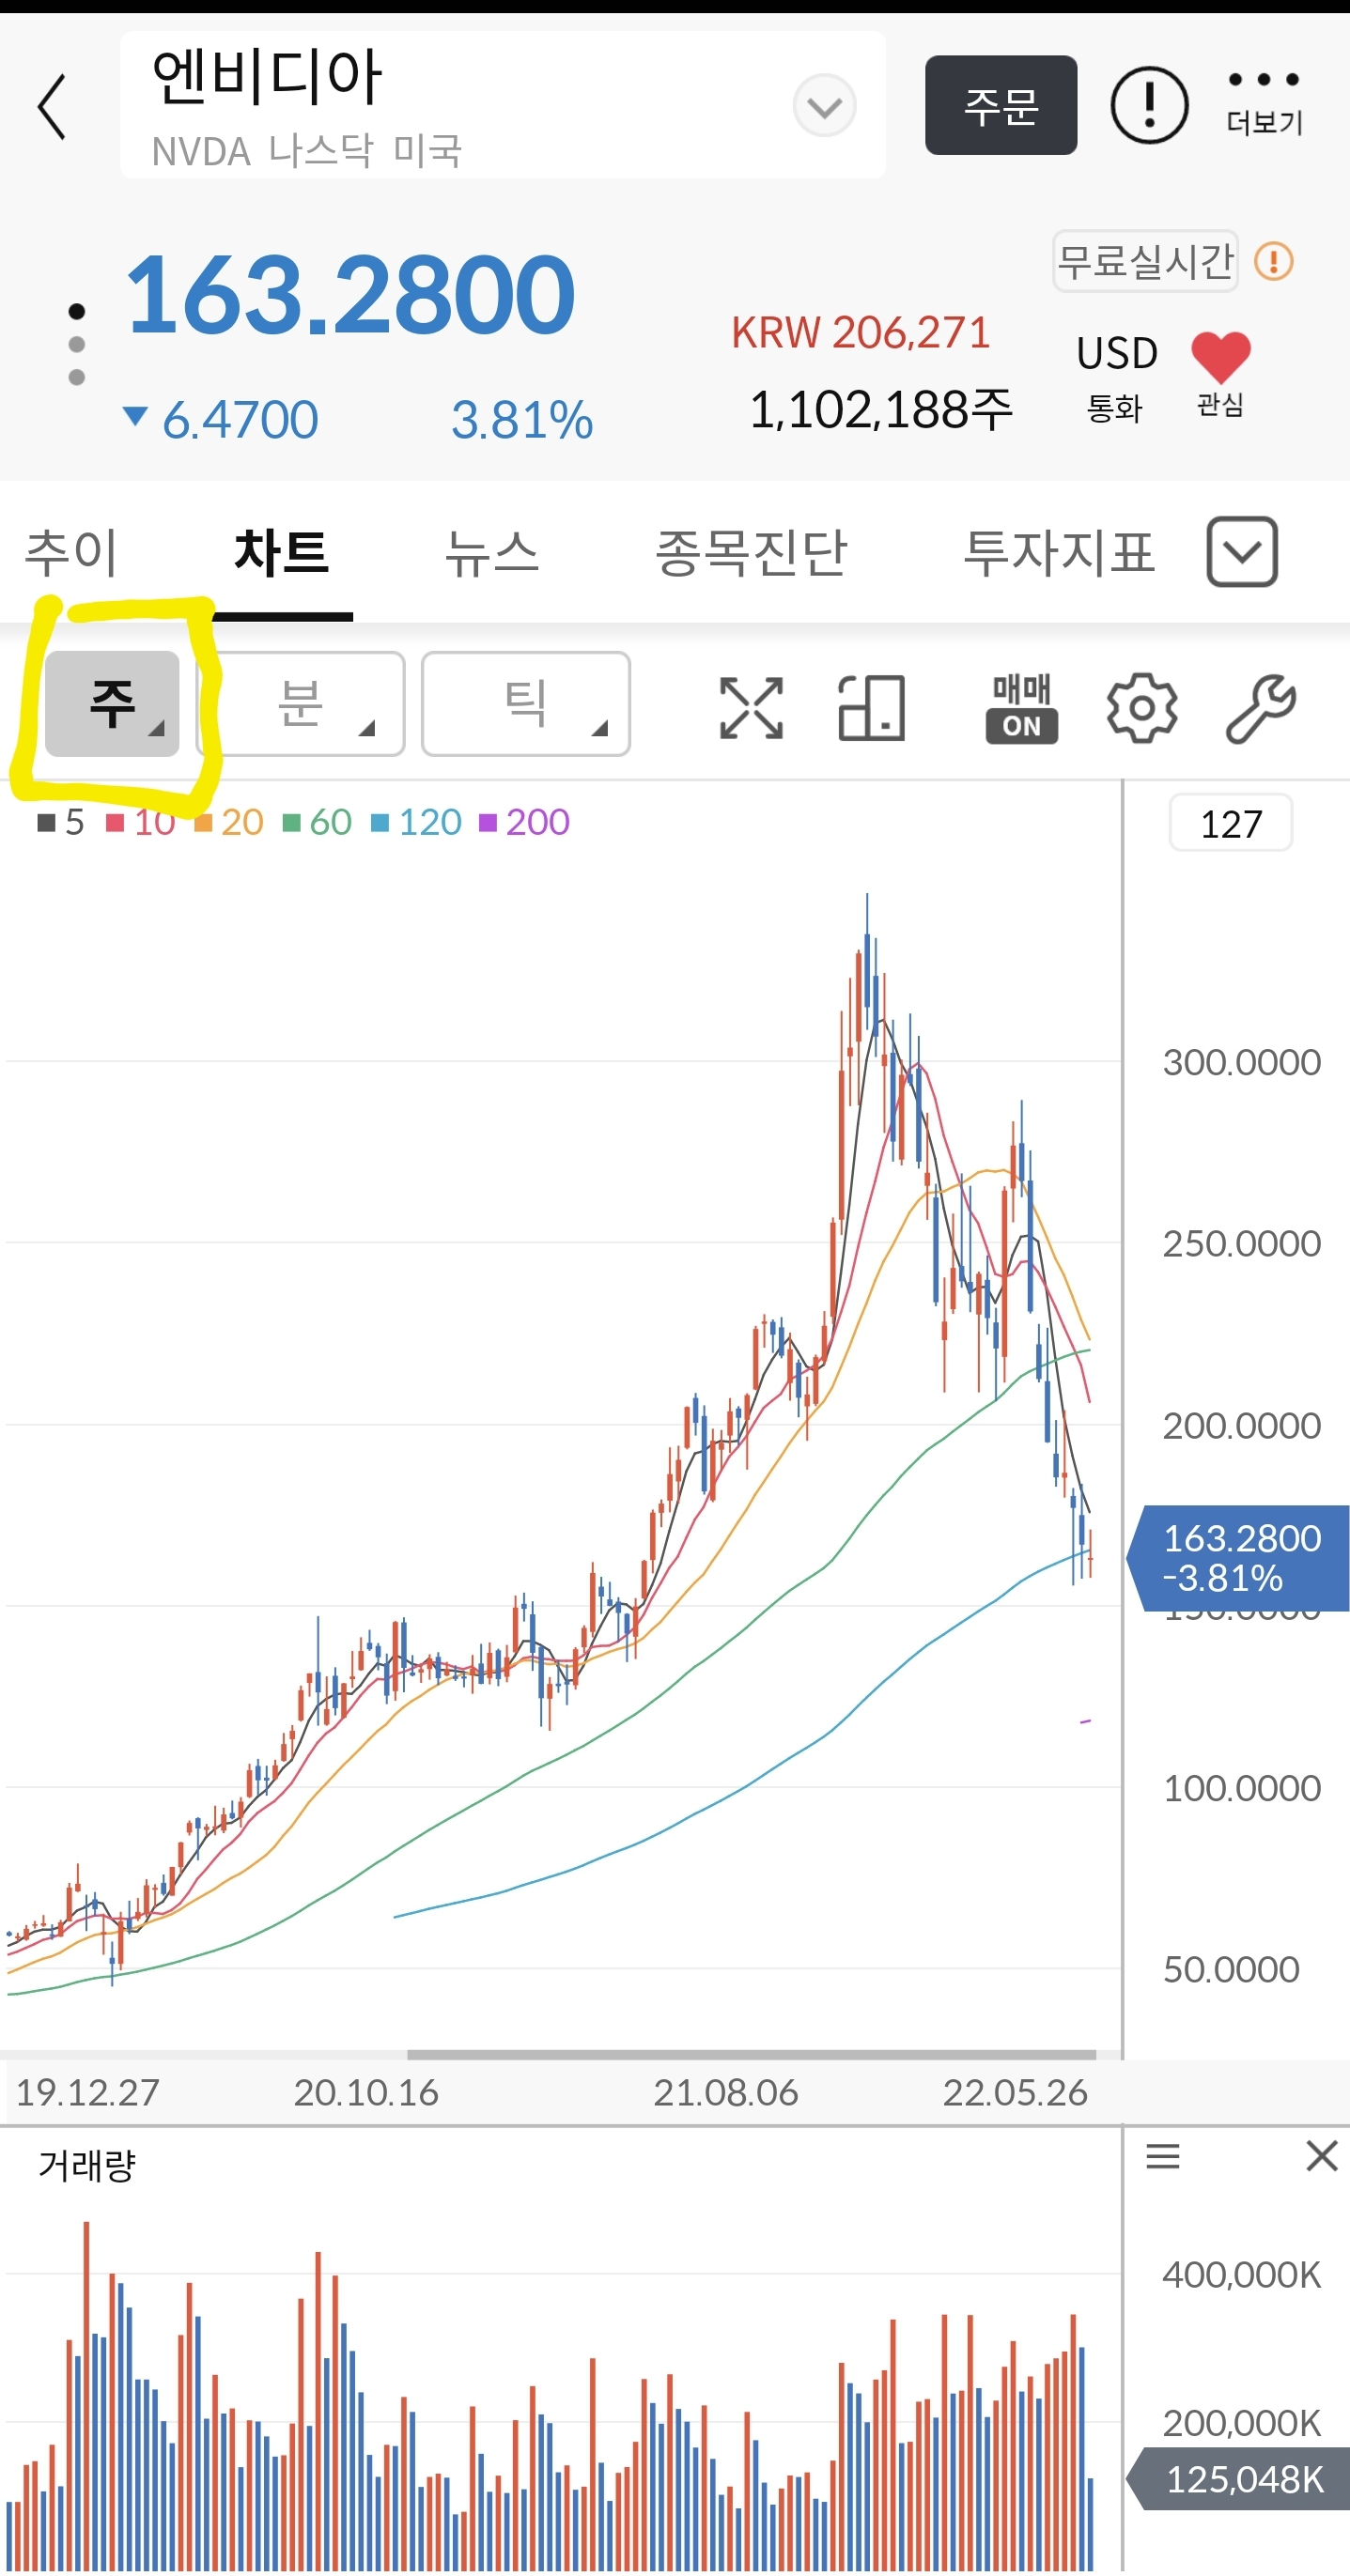
Task: Tap the 200-period moving average legend
Action: point(524,822)
